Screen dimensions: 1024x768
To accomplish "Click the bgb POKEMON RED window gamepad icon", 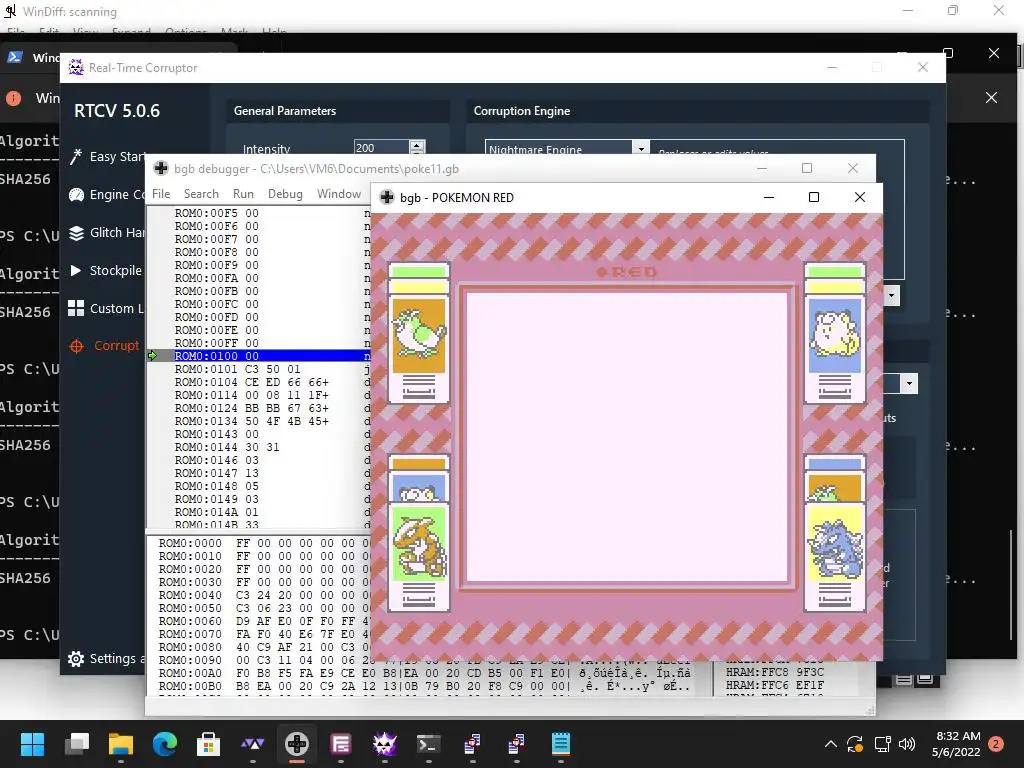I will (387, 197).
